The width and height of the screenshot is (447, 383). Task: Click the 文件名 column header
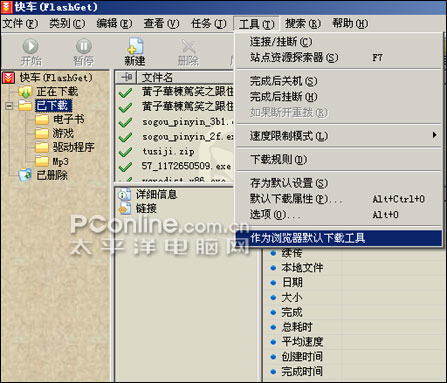pyautogui.click(x=185, y=77)
